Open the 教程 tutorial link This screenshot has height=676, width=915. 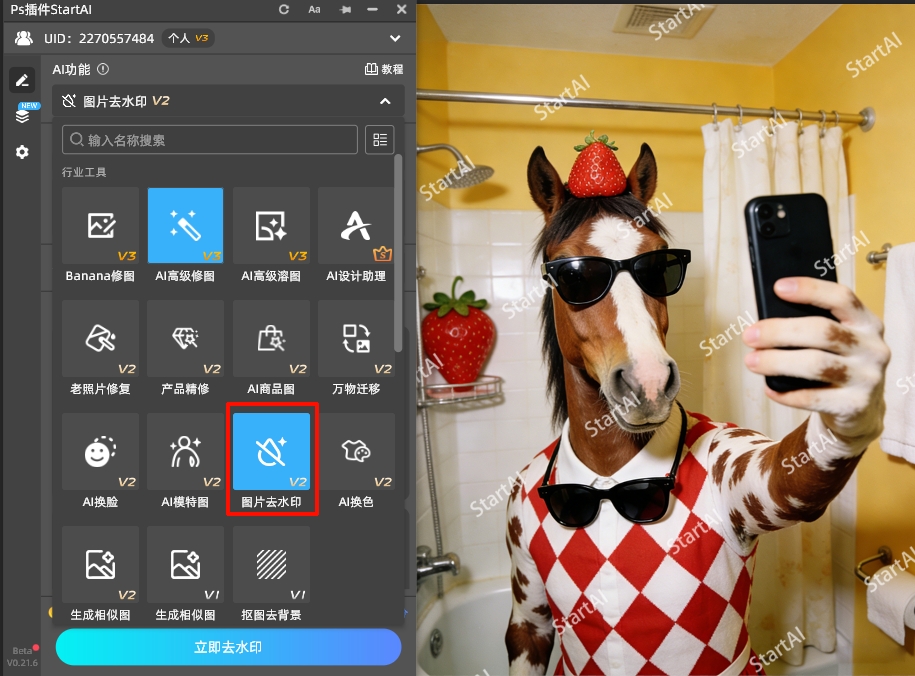pos(384,70)
